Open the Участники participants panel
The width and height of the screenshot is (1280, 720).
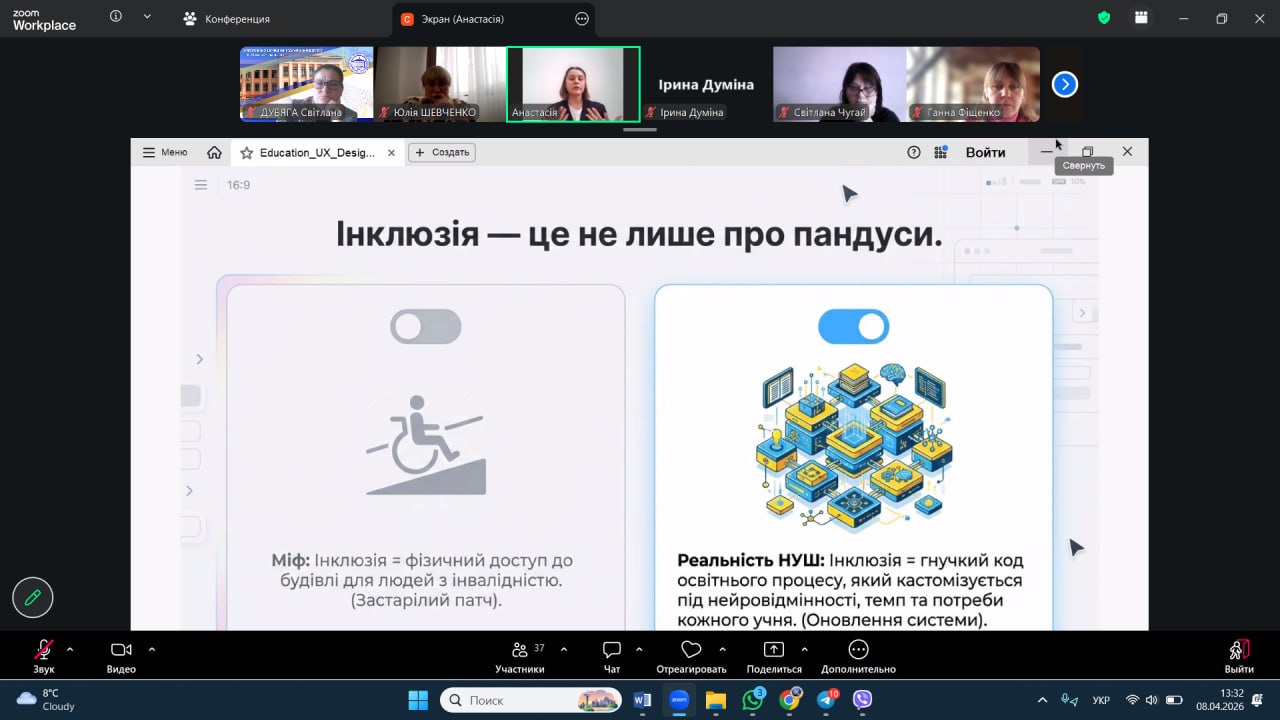tap(519, 651)
